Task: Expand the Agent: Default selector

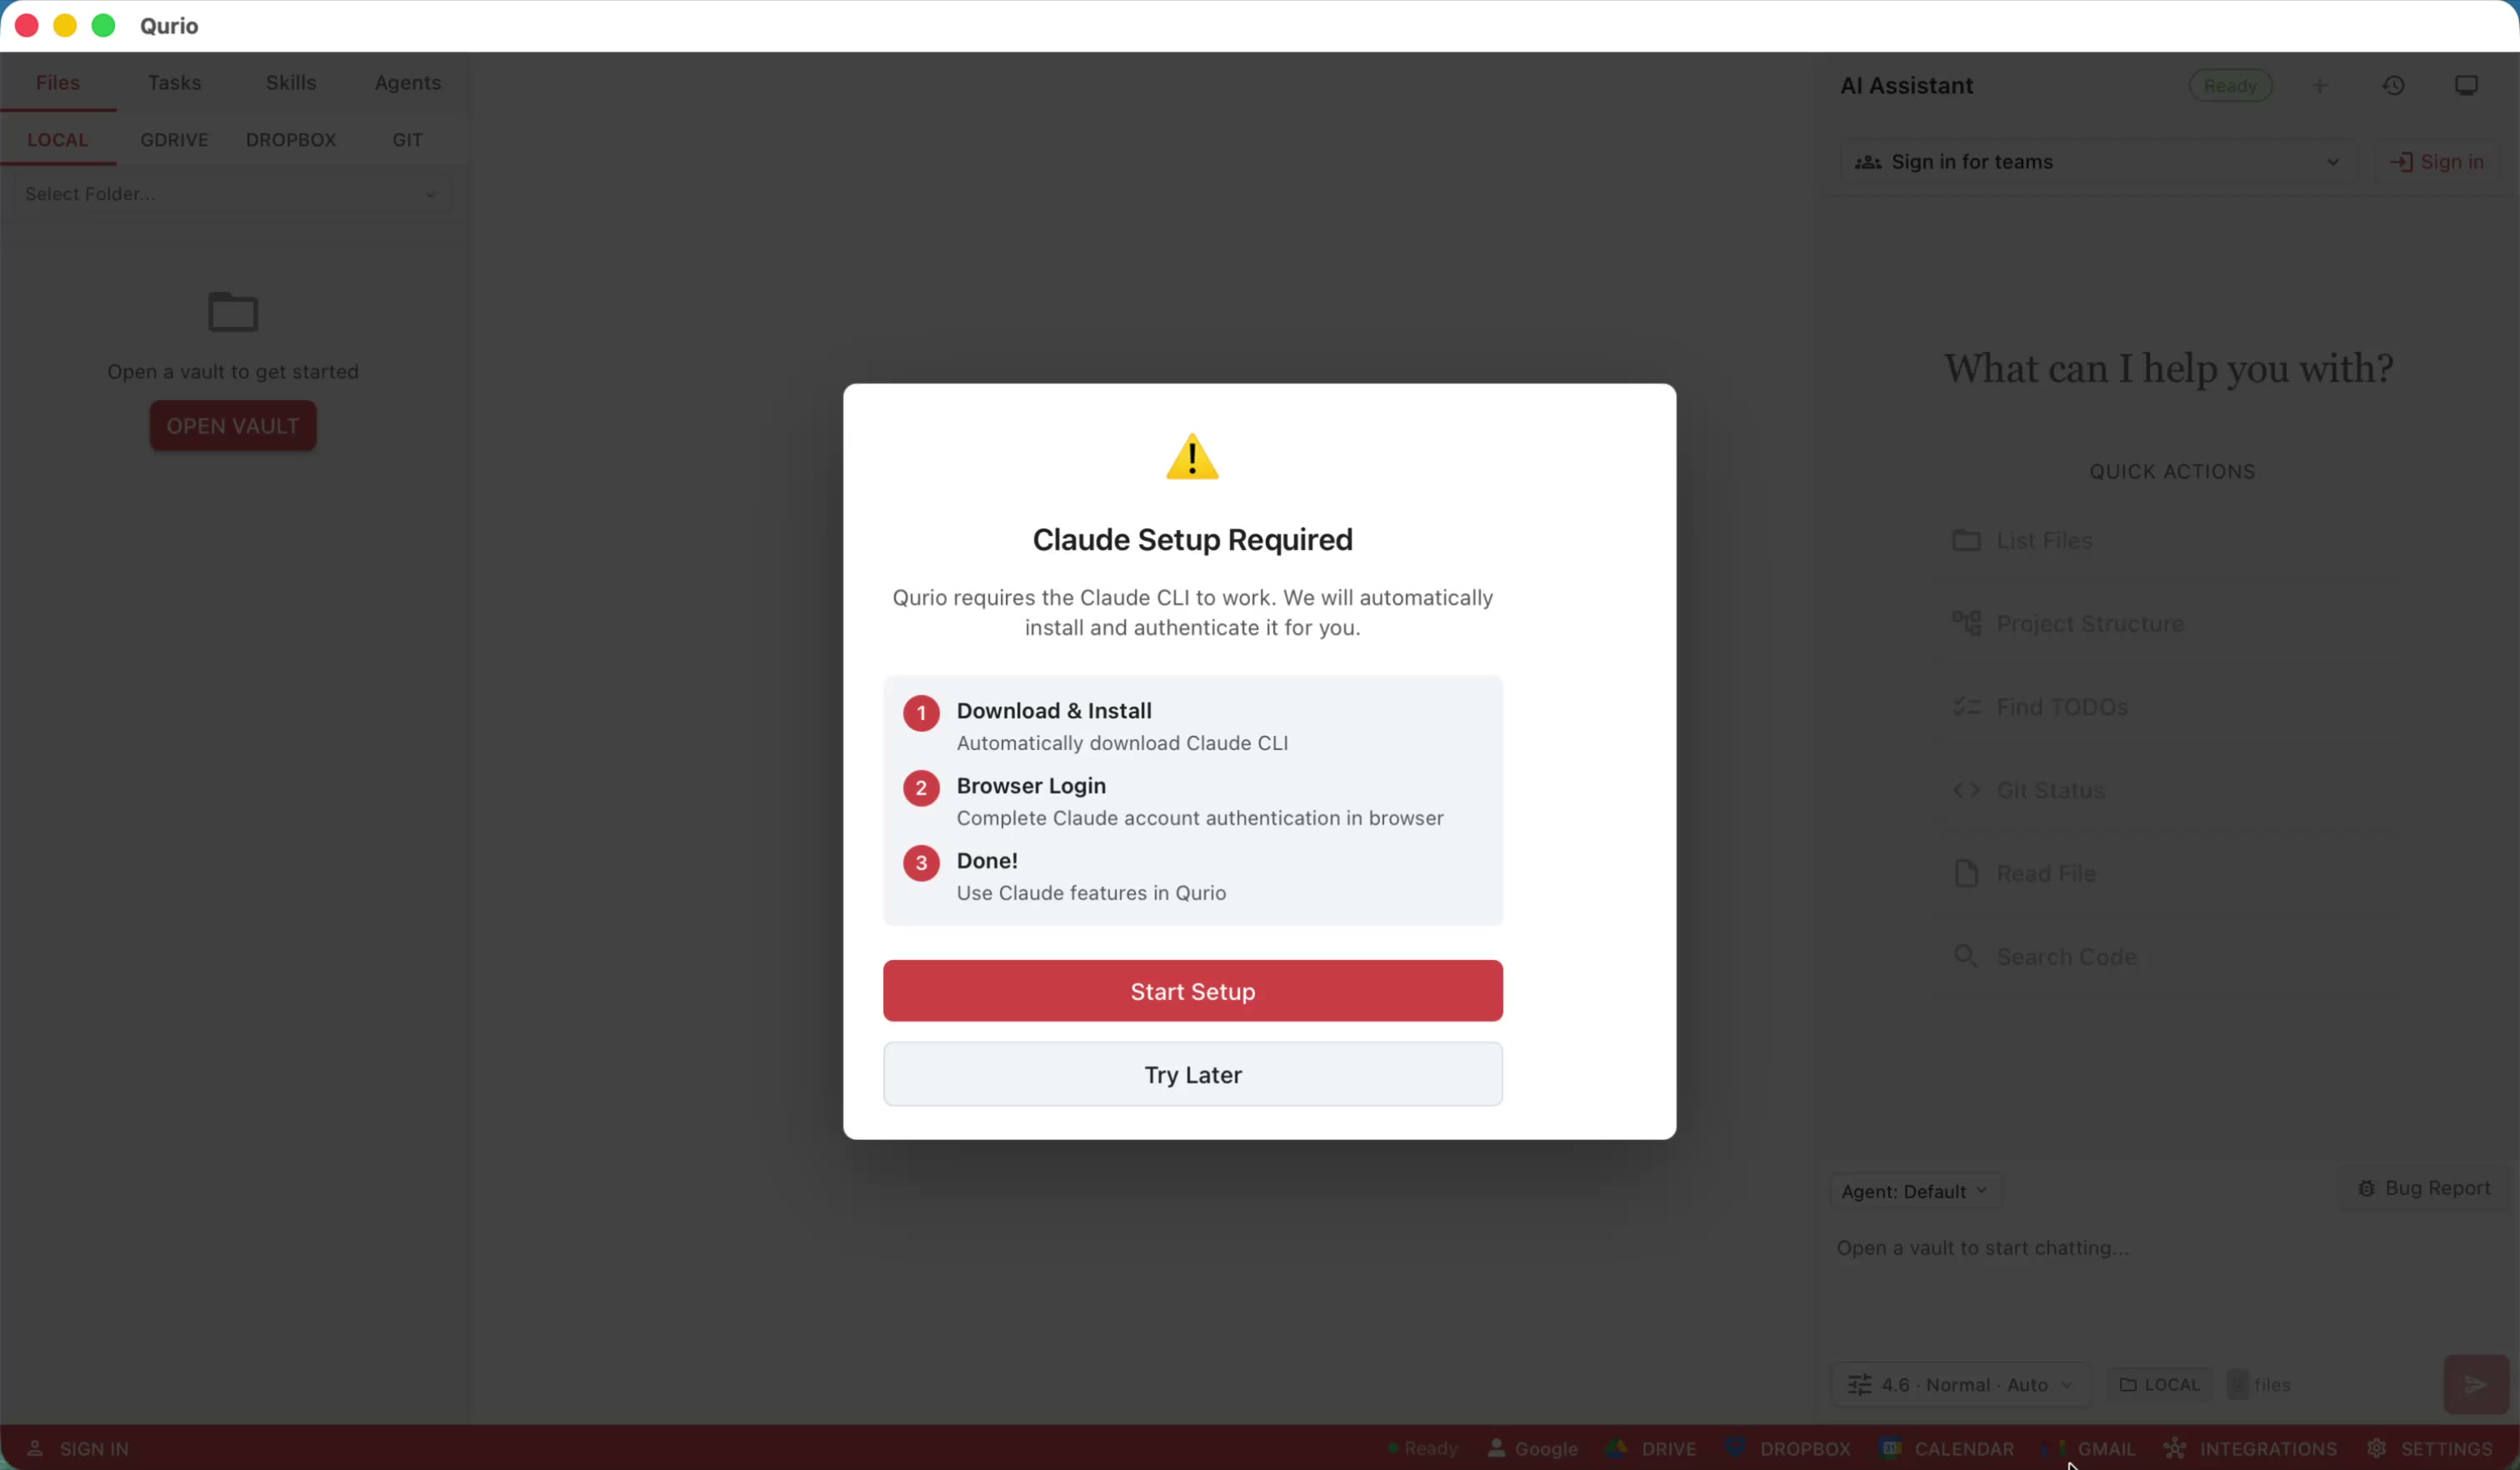Action: pos(1914,1191)
